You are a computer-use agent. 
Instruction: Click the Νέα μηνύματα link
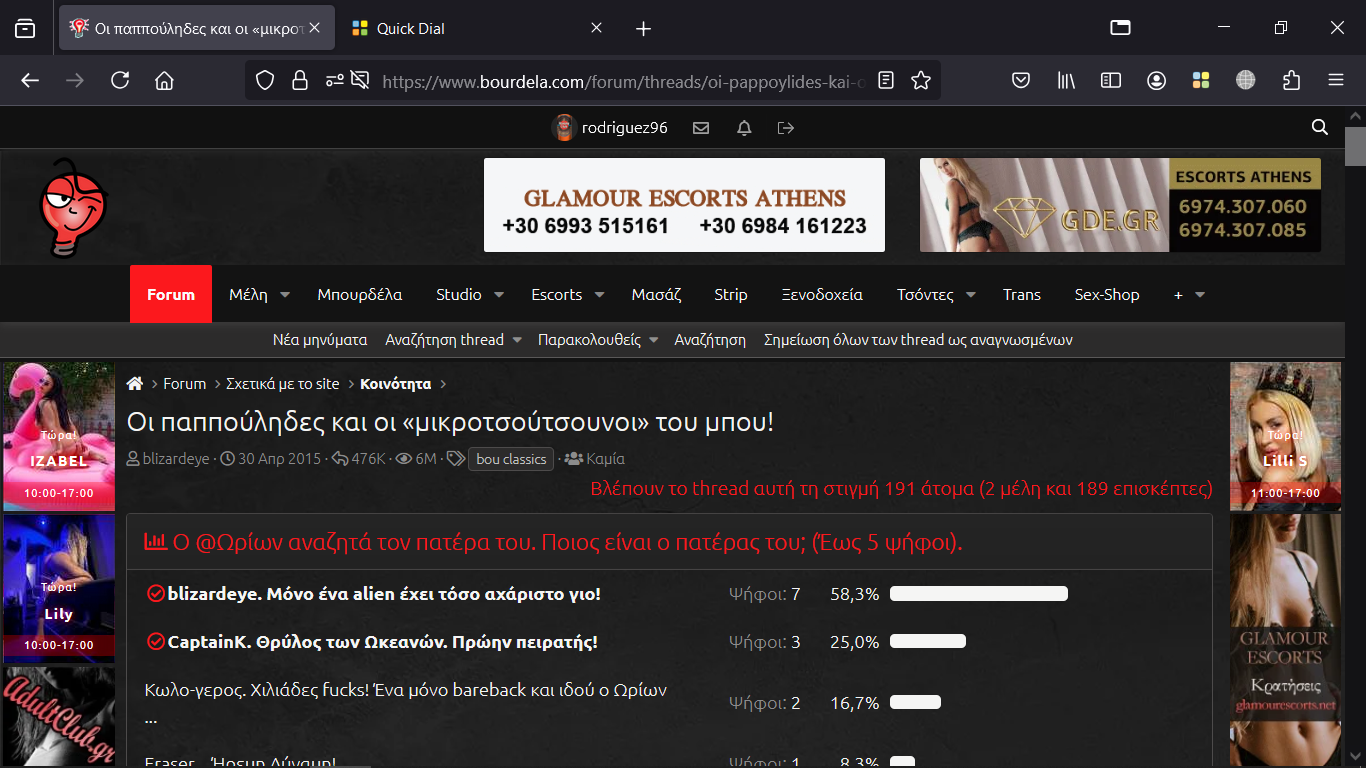click(320, 340)
